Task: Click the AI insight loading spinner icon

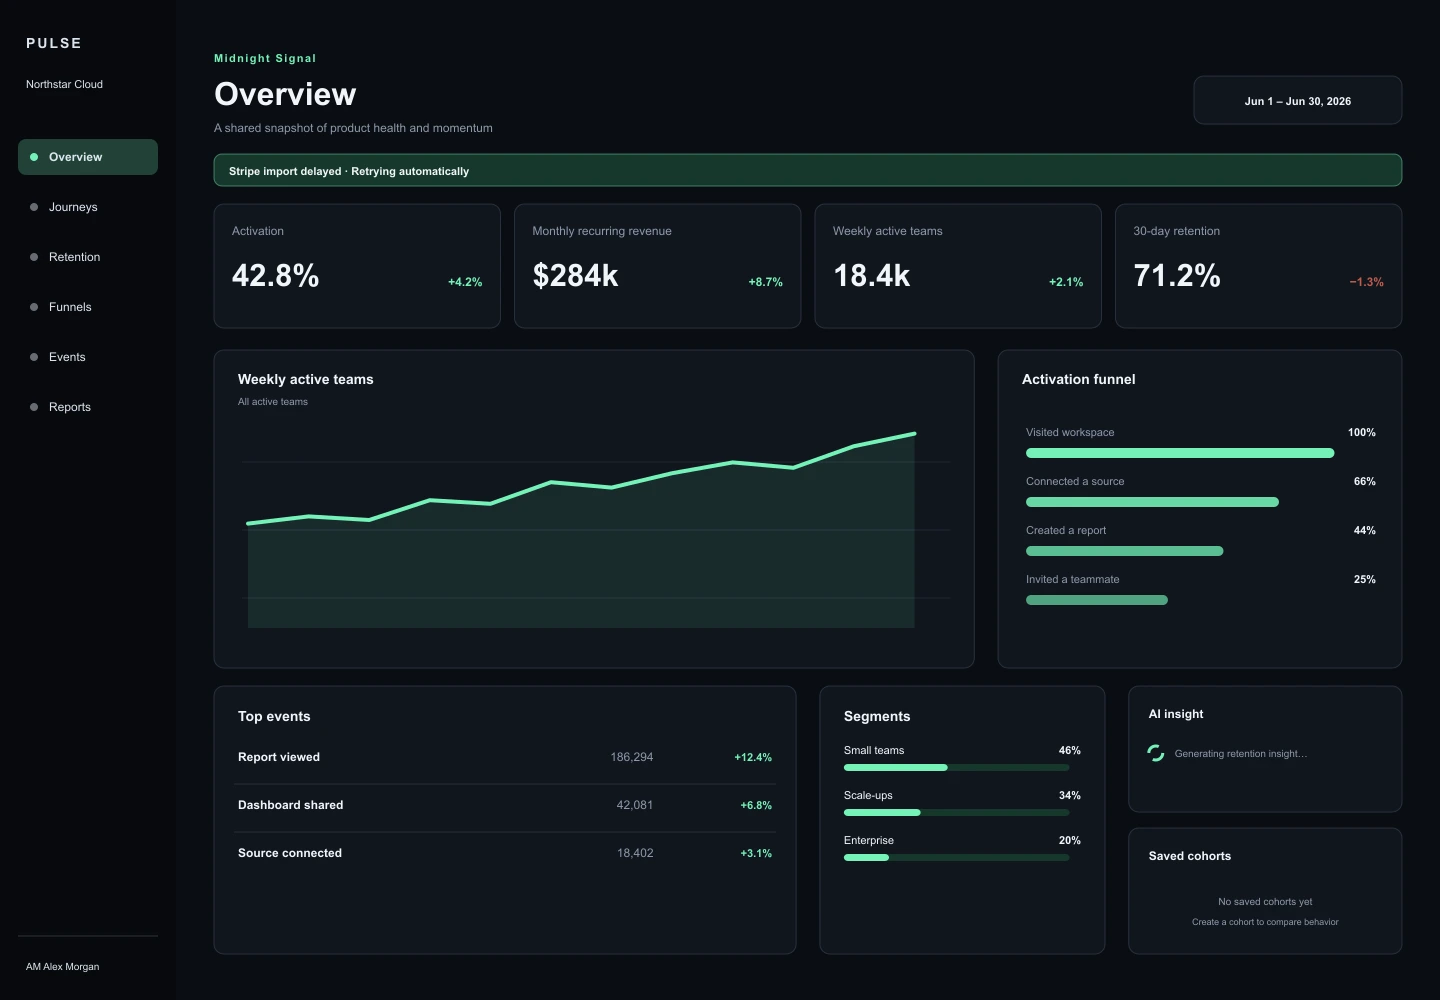Action: click(1156, 753)
